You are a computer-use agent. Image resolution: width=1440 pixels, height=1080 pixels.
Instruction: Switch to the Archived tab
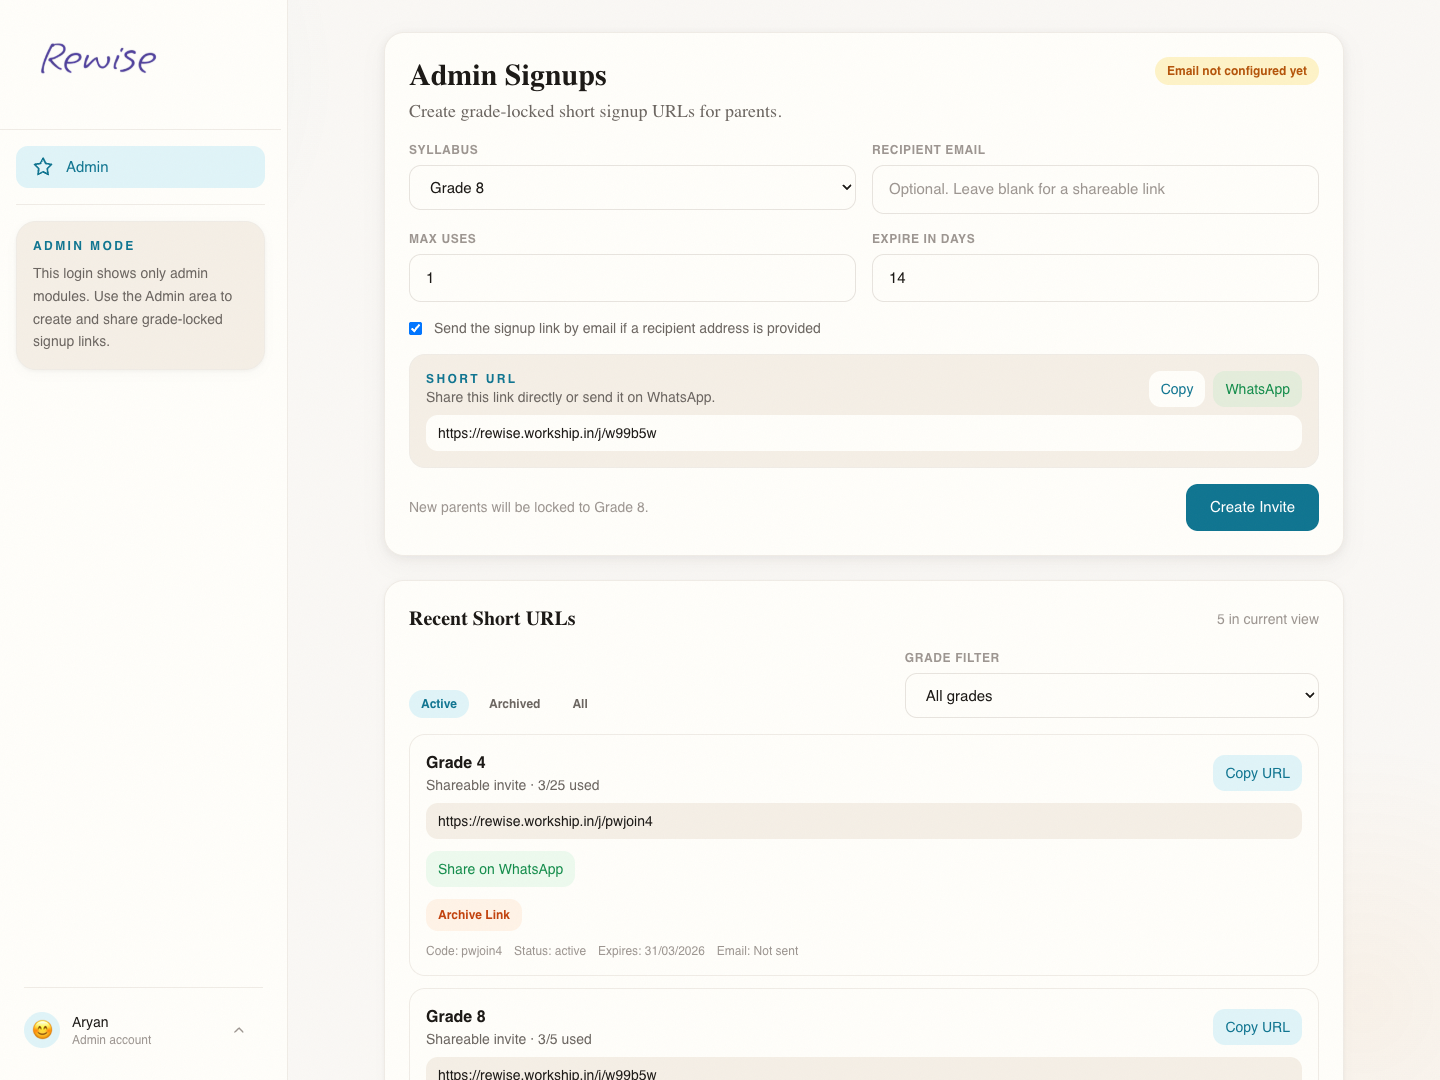[x=514, y=704]
